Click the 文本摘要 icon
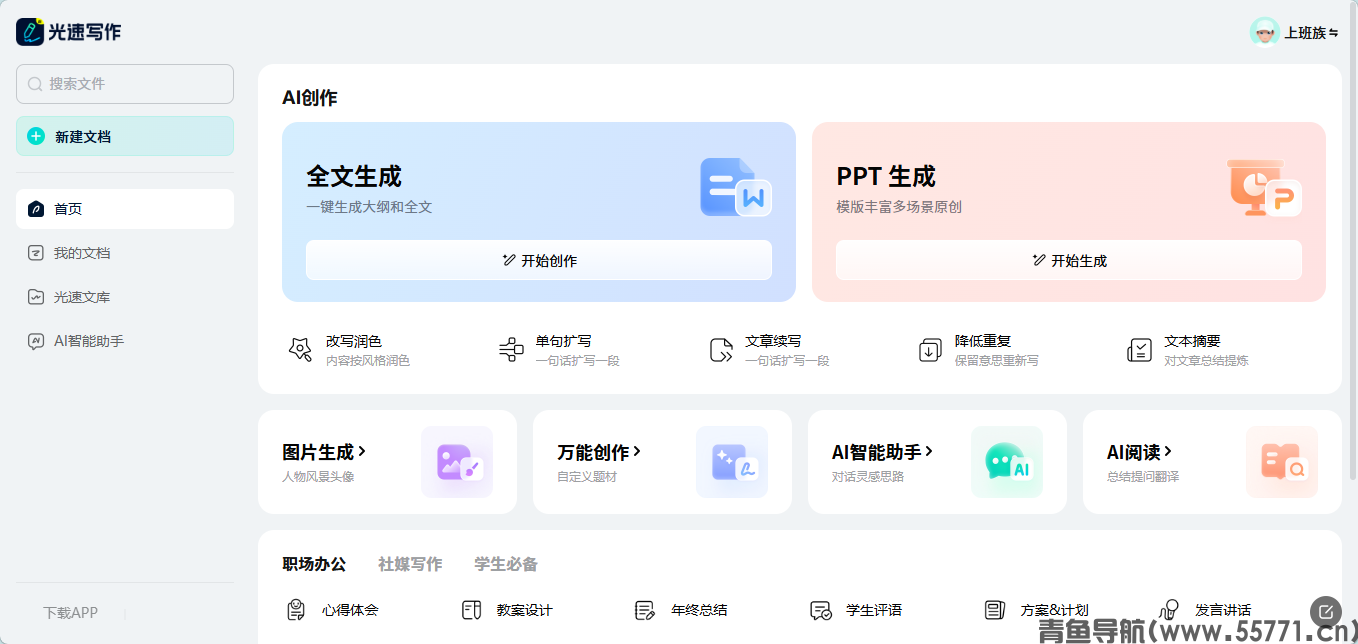This screenshot has width=1358, height=644. click(1139, 350)
